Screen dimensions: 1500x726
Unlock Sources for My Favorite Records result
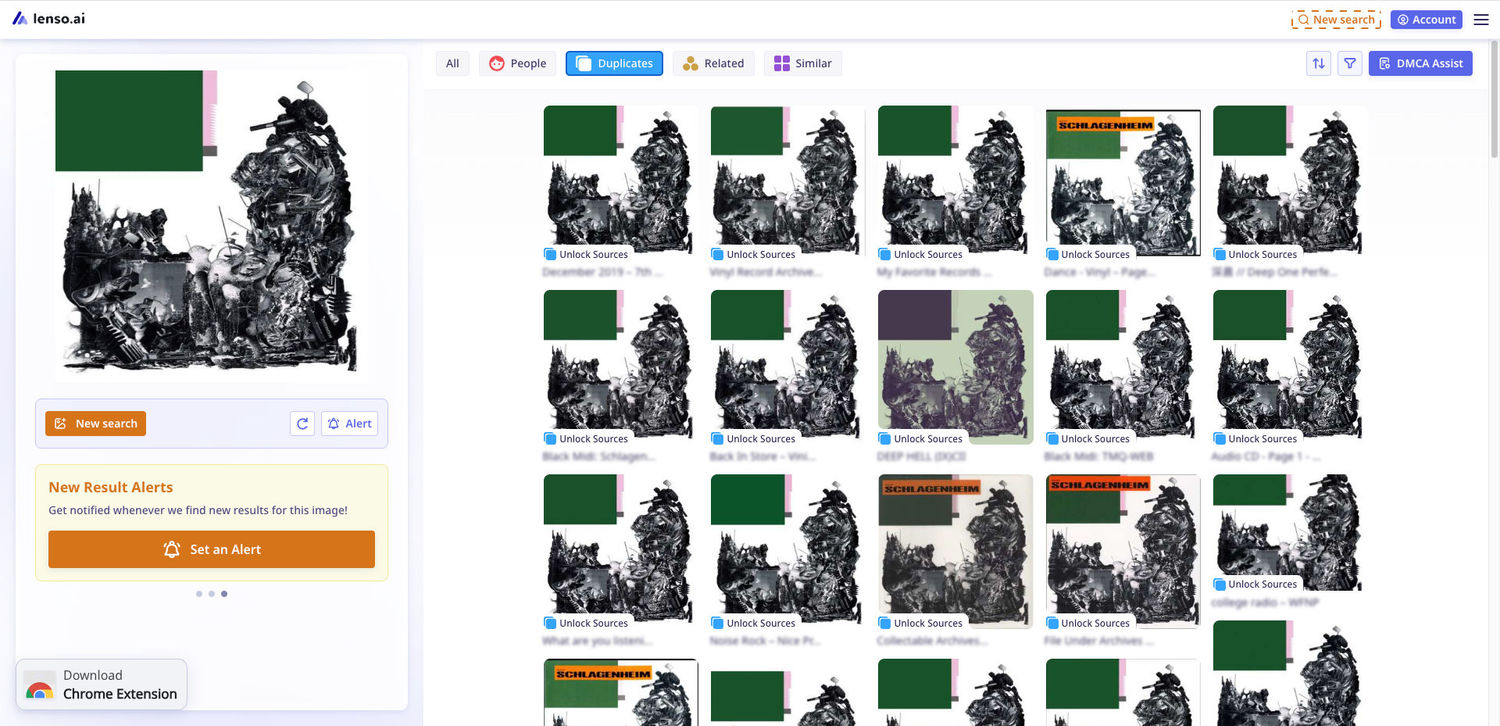[920, 254]
